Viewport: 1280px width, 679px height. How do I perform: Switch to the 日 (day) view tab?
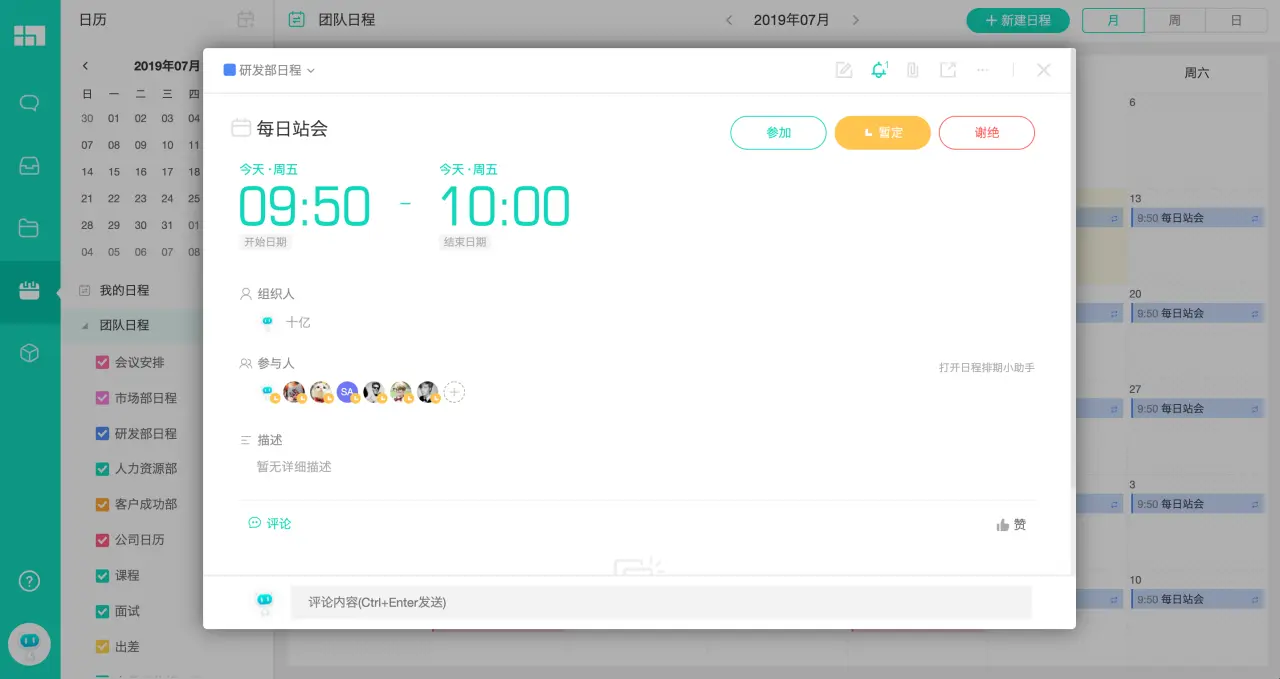point(1237,18)
